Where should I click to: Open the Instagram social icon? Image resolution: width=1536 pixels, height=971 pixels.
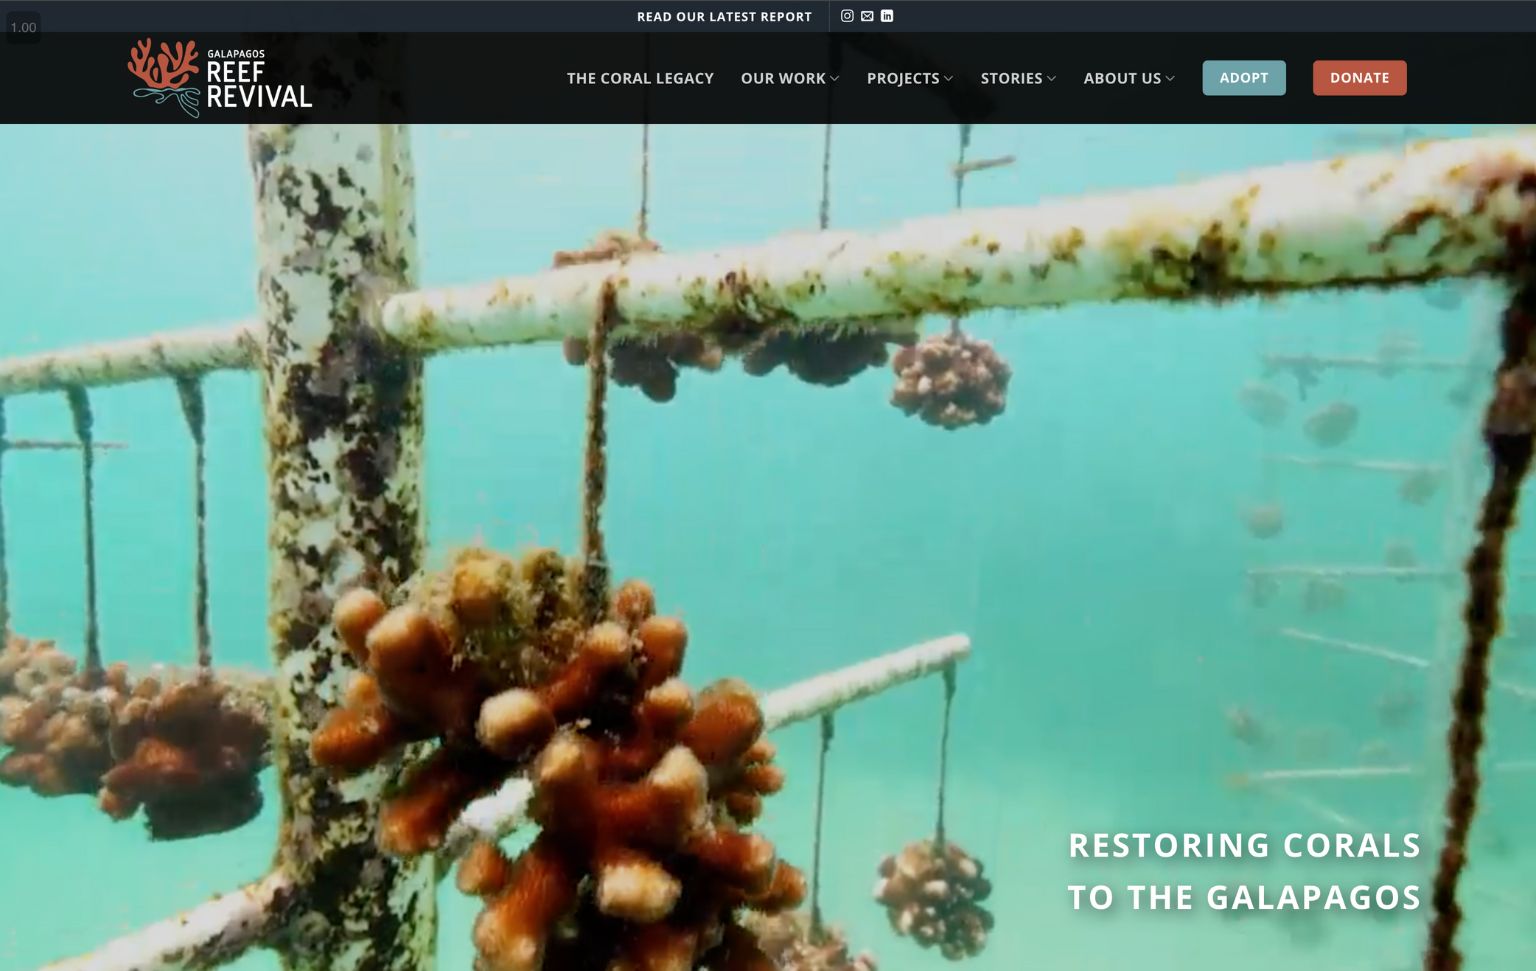coord(847,16)
